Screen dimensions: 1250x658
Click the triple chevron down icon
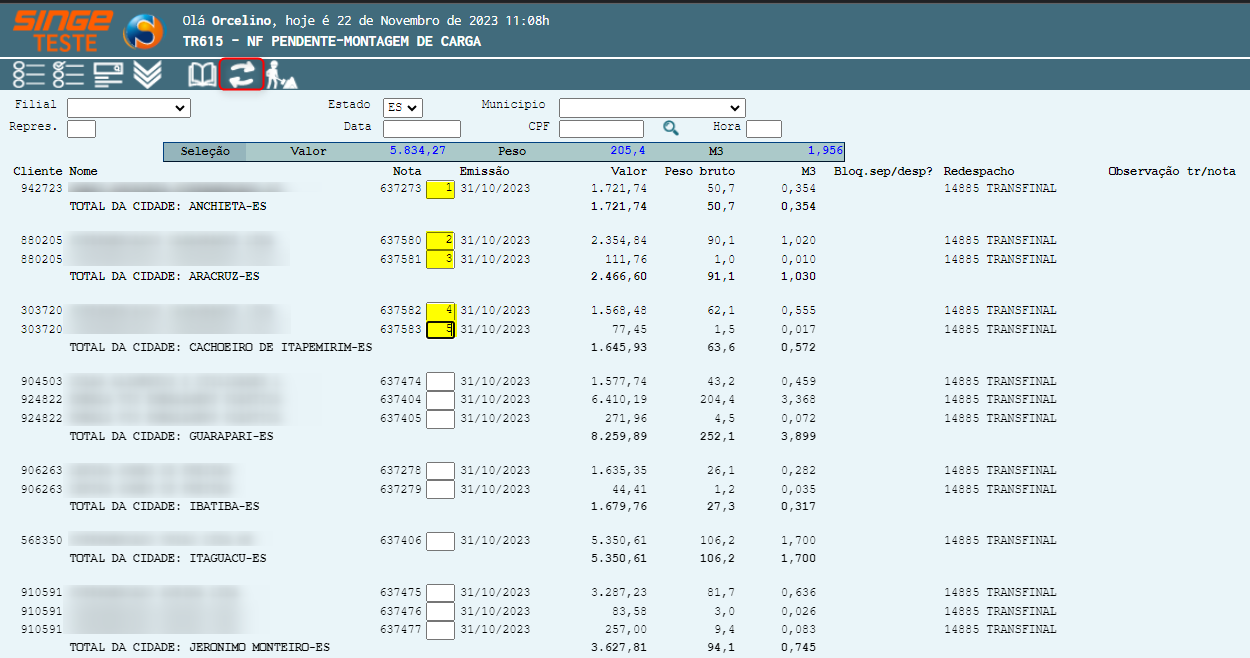click(147, 74)
